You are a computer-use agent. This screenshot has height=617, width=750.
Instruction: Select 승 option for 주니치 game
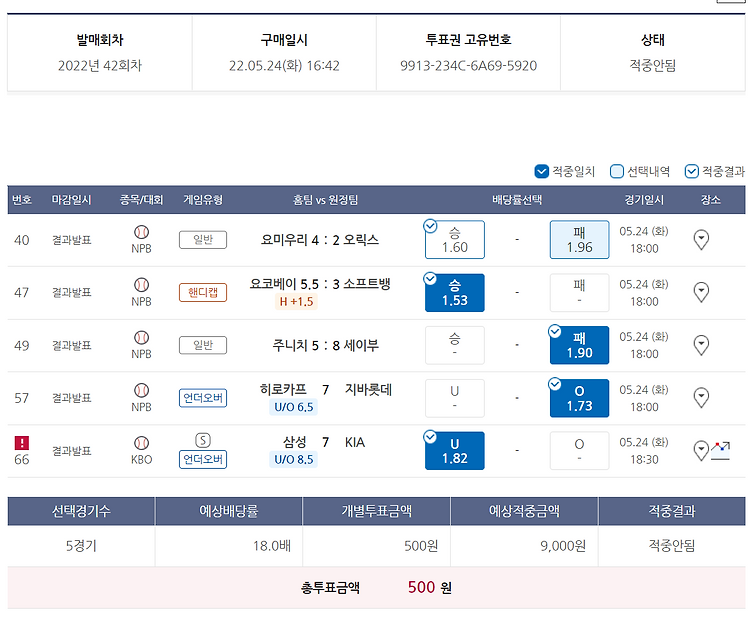pyautogui.click(x=455, y=345)
